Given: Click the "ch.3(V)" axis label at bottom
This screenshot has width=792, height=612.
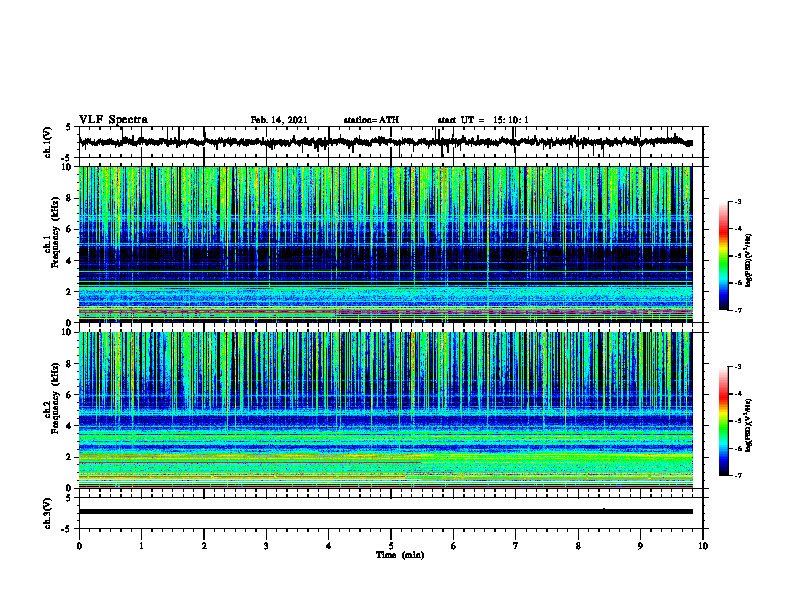Looking at the screenshot, I should click(x=48, y=513).
